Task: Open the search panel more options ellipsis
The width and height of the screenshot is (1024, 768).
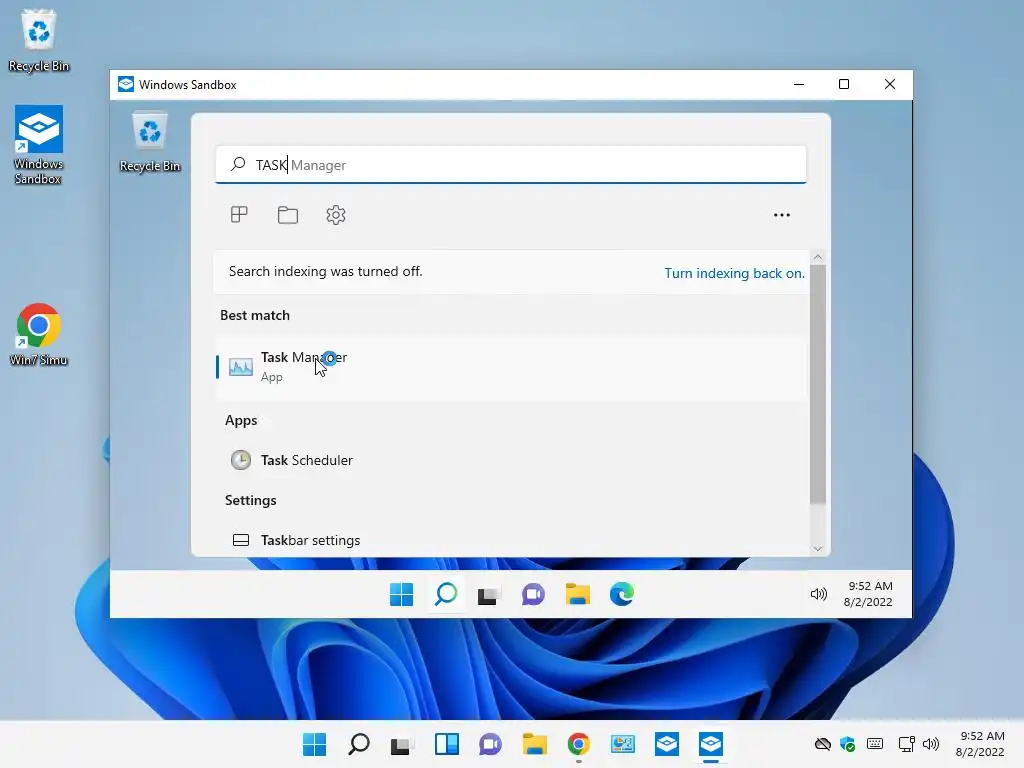Action: 782,215
